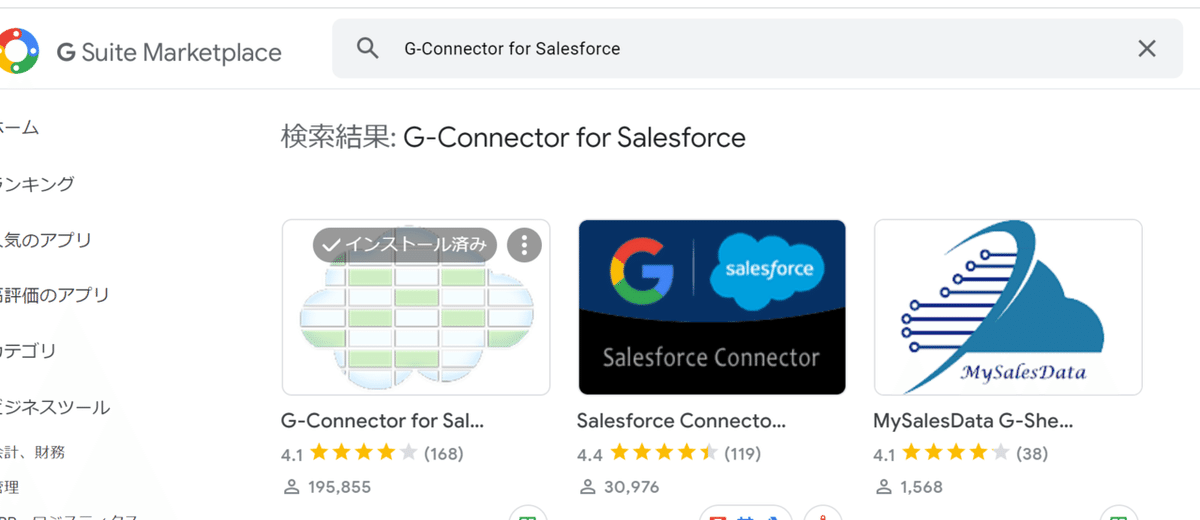This screenshot has width=1200, height=520.
Task: Clear the search field with X icon
Action: pyautogui.click(x=1147, y=49)
